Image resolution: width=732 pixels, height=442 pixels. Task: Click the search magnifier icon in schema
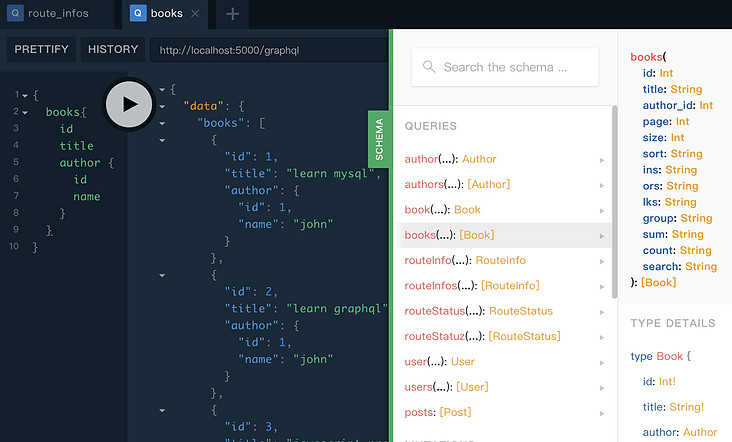pyautogui.click(x=428, y=67)
